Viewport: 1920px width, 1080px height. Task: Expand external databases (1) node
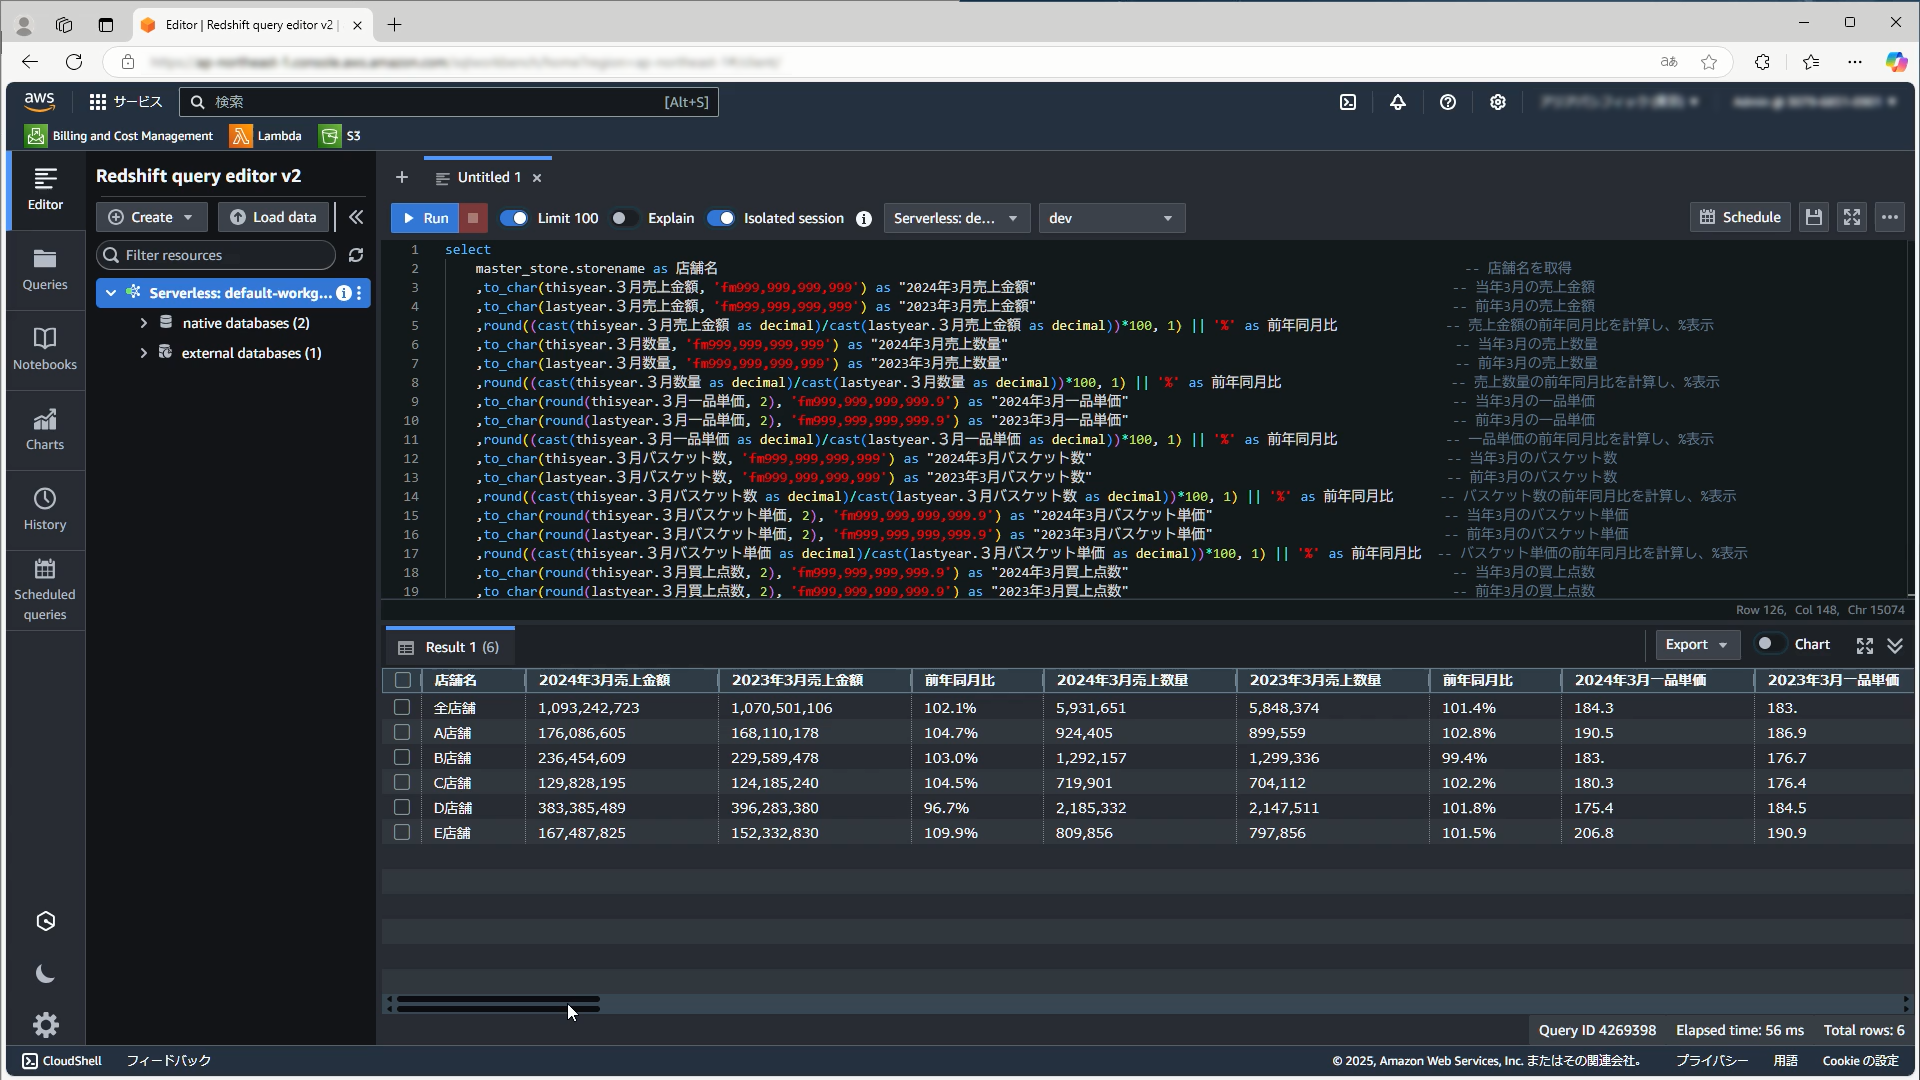click(143, 353)
